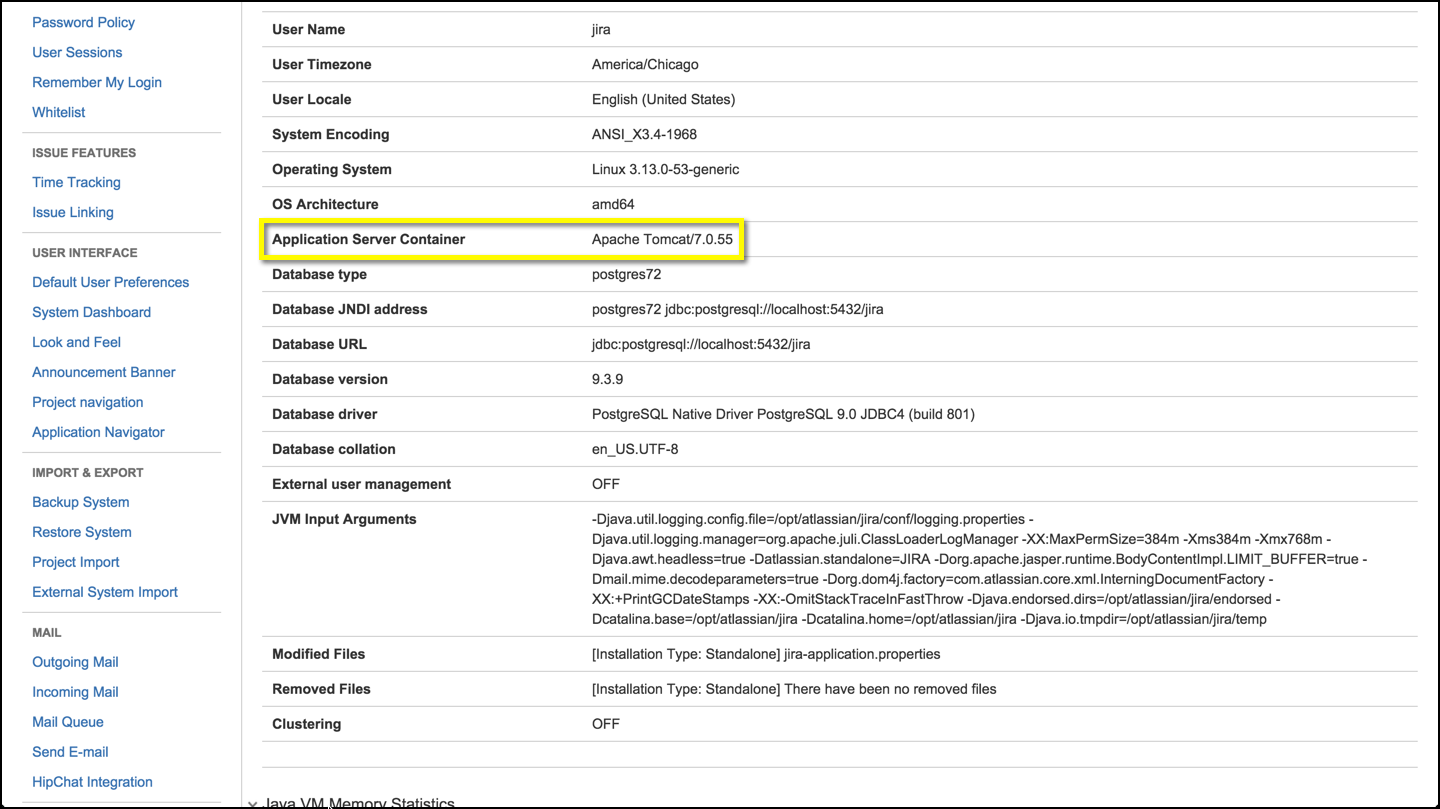Open the Password Policy link
This screenshot has height=809, width=1440.
click(83, 22)
